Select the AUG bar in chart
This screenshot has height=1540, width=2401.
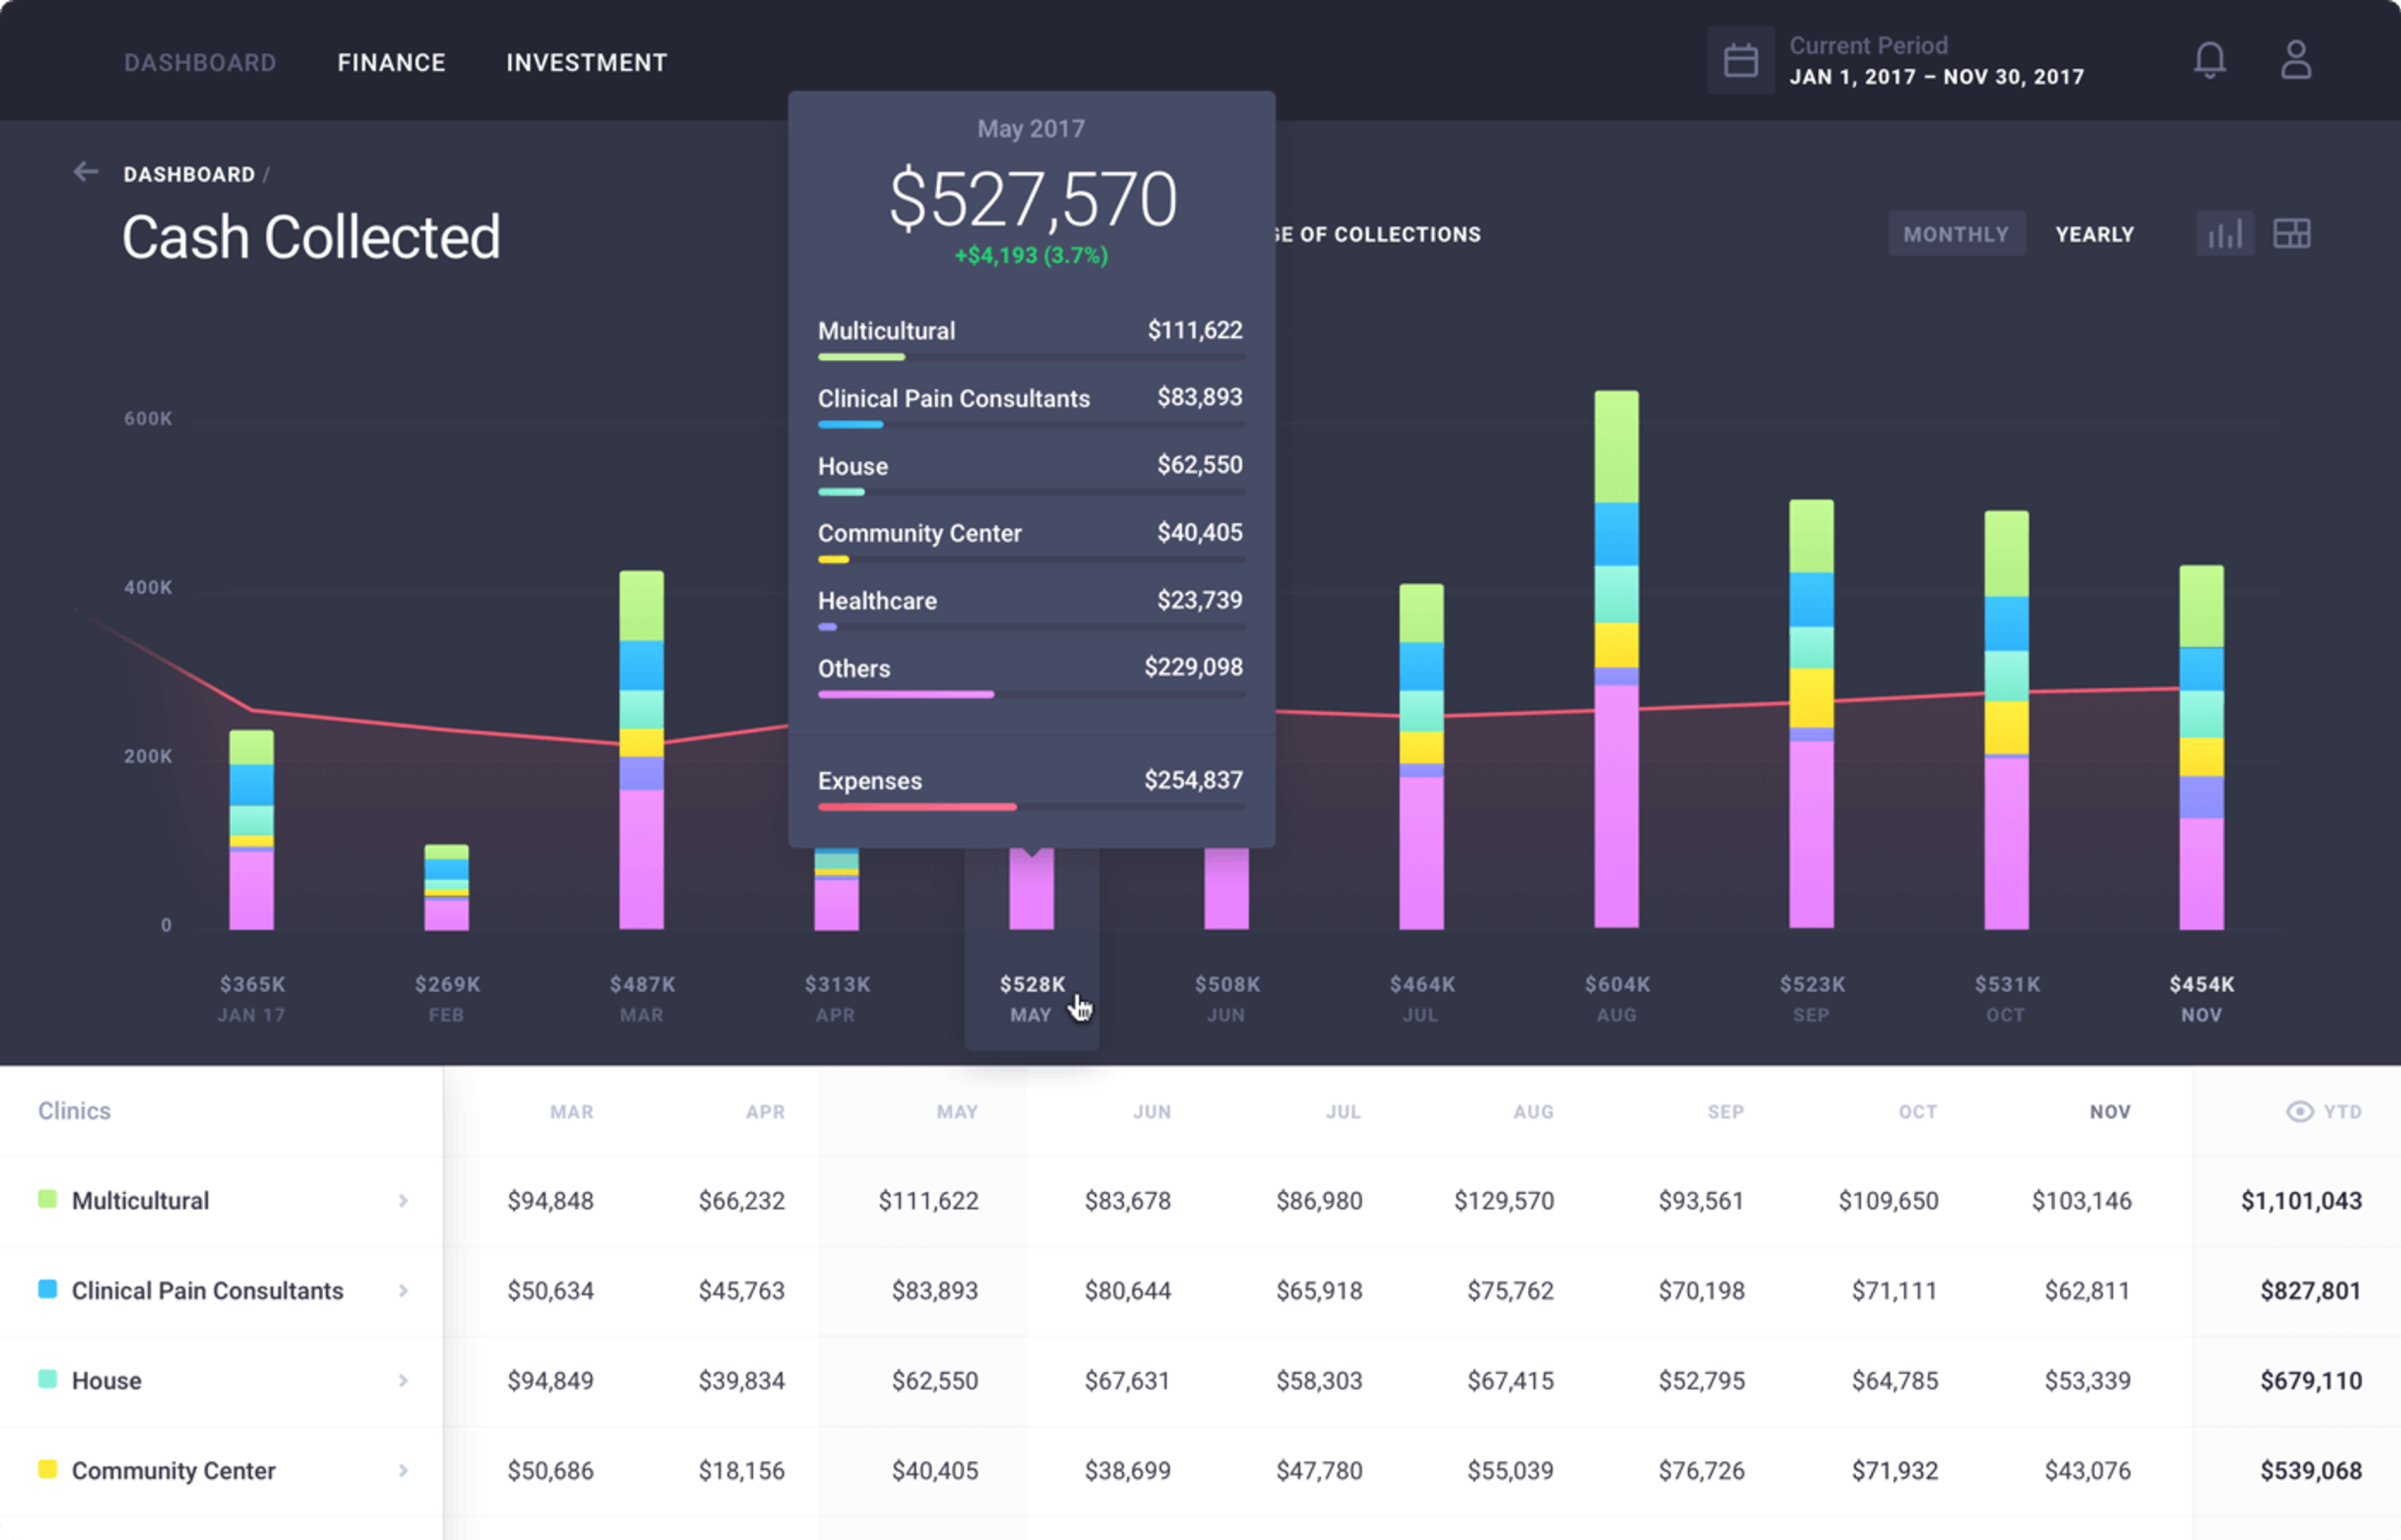point(1616,660)
